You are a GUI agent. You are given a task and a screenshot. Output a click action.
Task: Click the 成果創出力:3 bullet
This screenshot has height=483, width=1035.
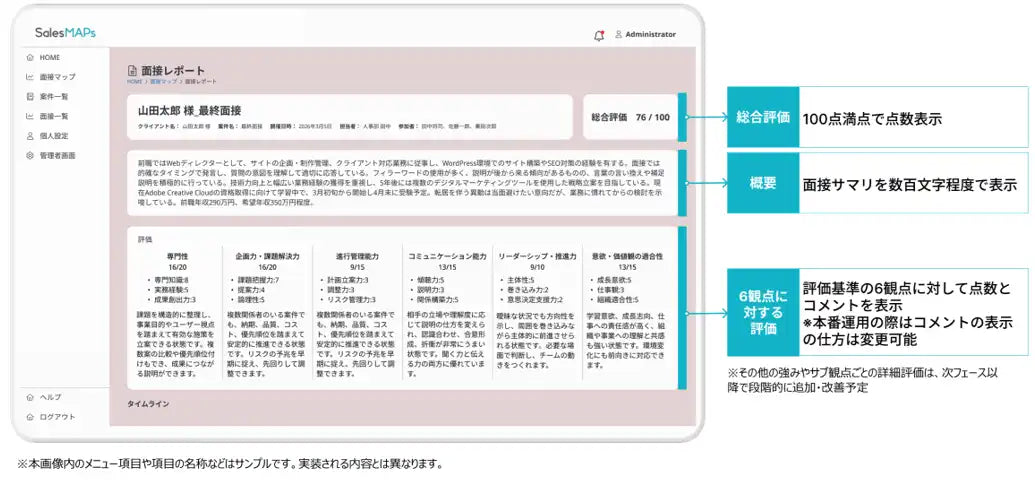pyautogui.click(x=175, y=300)
